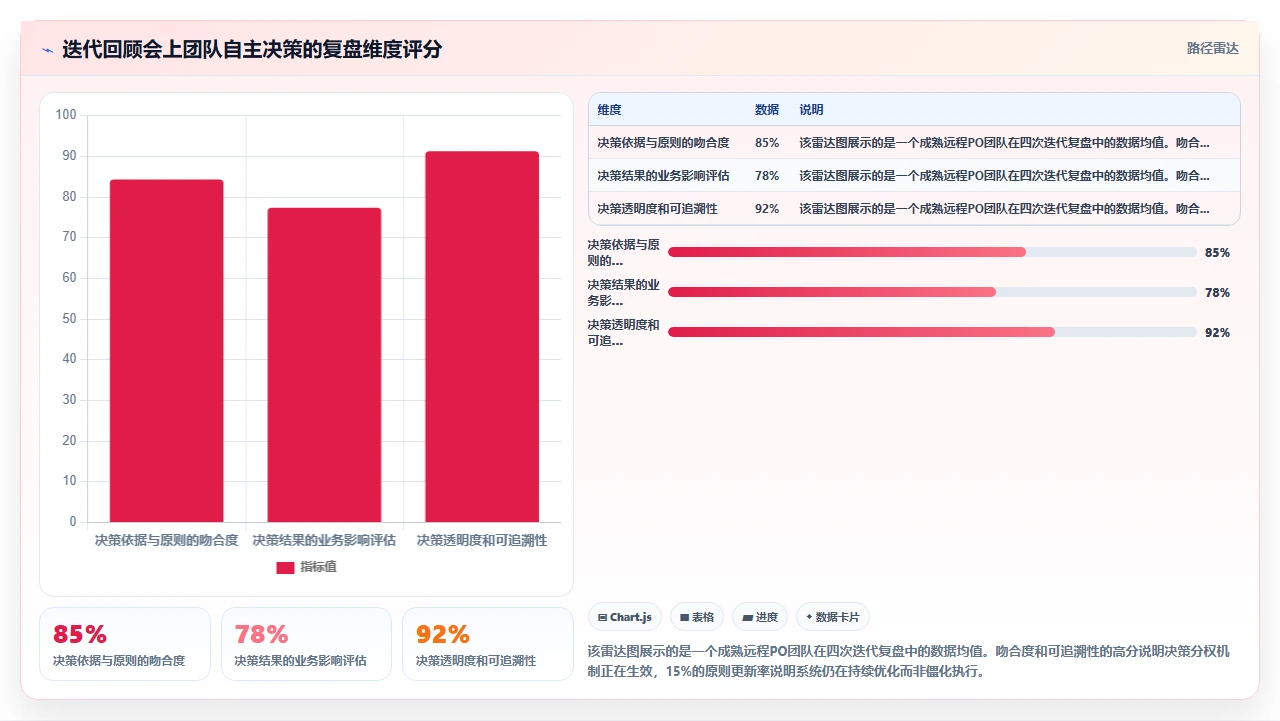The width and height of the screenshot is (1280, 721).
Task: Click the page title 迭代回顾会上团队自主决策的复盘维度评分
Action: 252,49
